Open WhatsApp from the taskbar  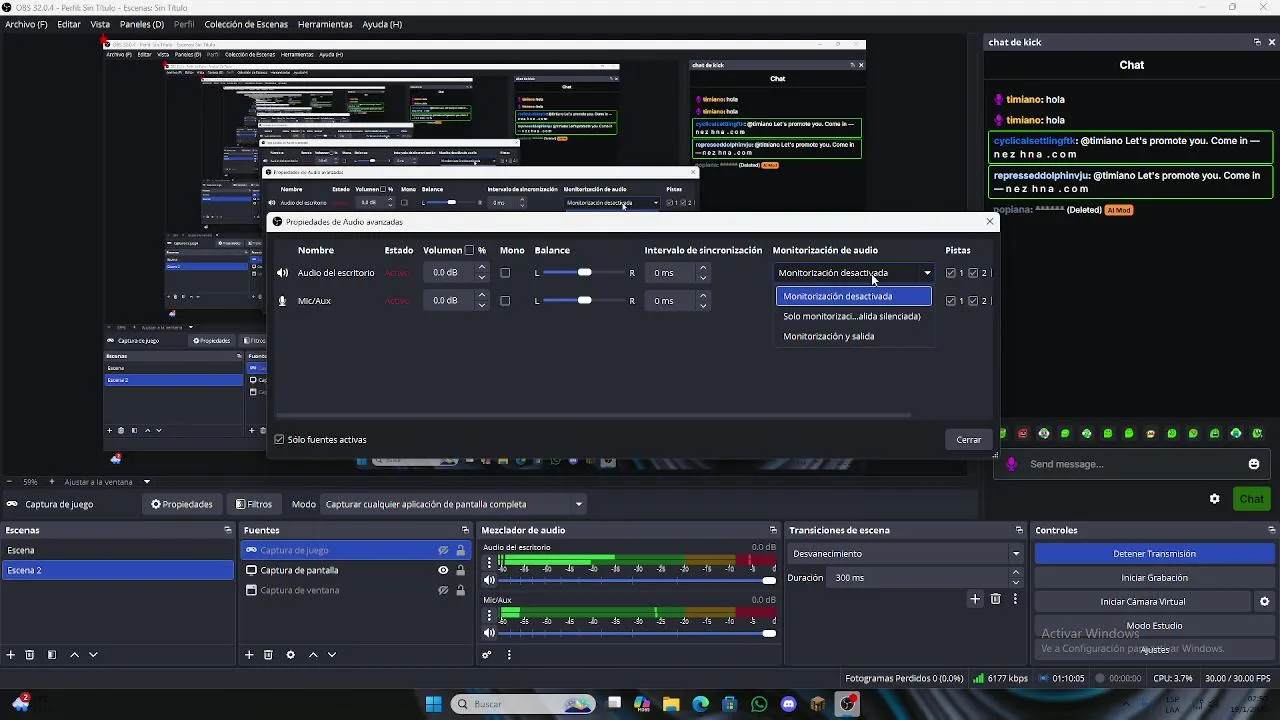[759, 704]
